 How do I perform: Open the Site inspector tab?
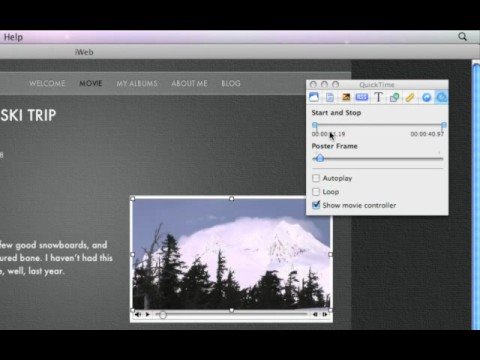pos(314,97)
